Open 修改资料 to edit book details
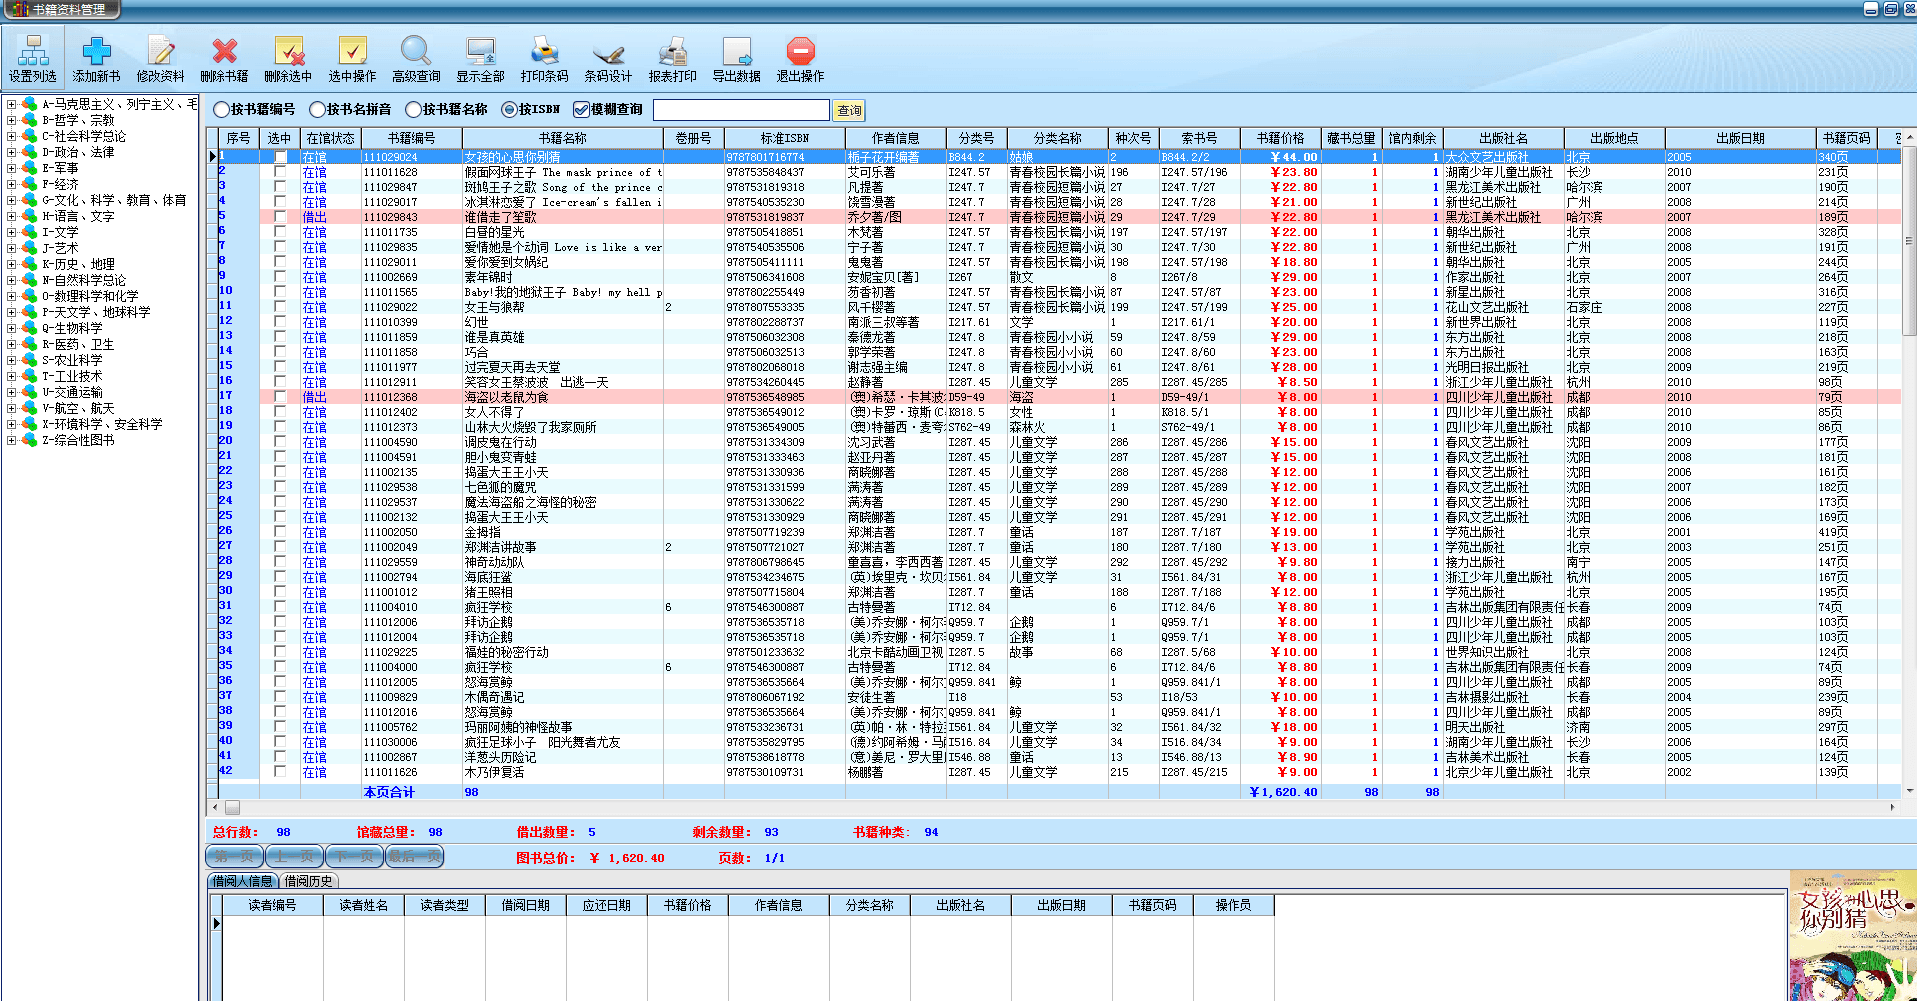Screen dimensions: 1917x1001 pyautogui.click(x=160, y=59)
